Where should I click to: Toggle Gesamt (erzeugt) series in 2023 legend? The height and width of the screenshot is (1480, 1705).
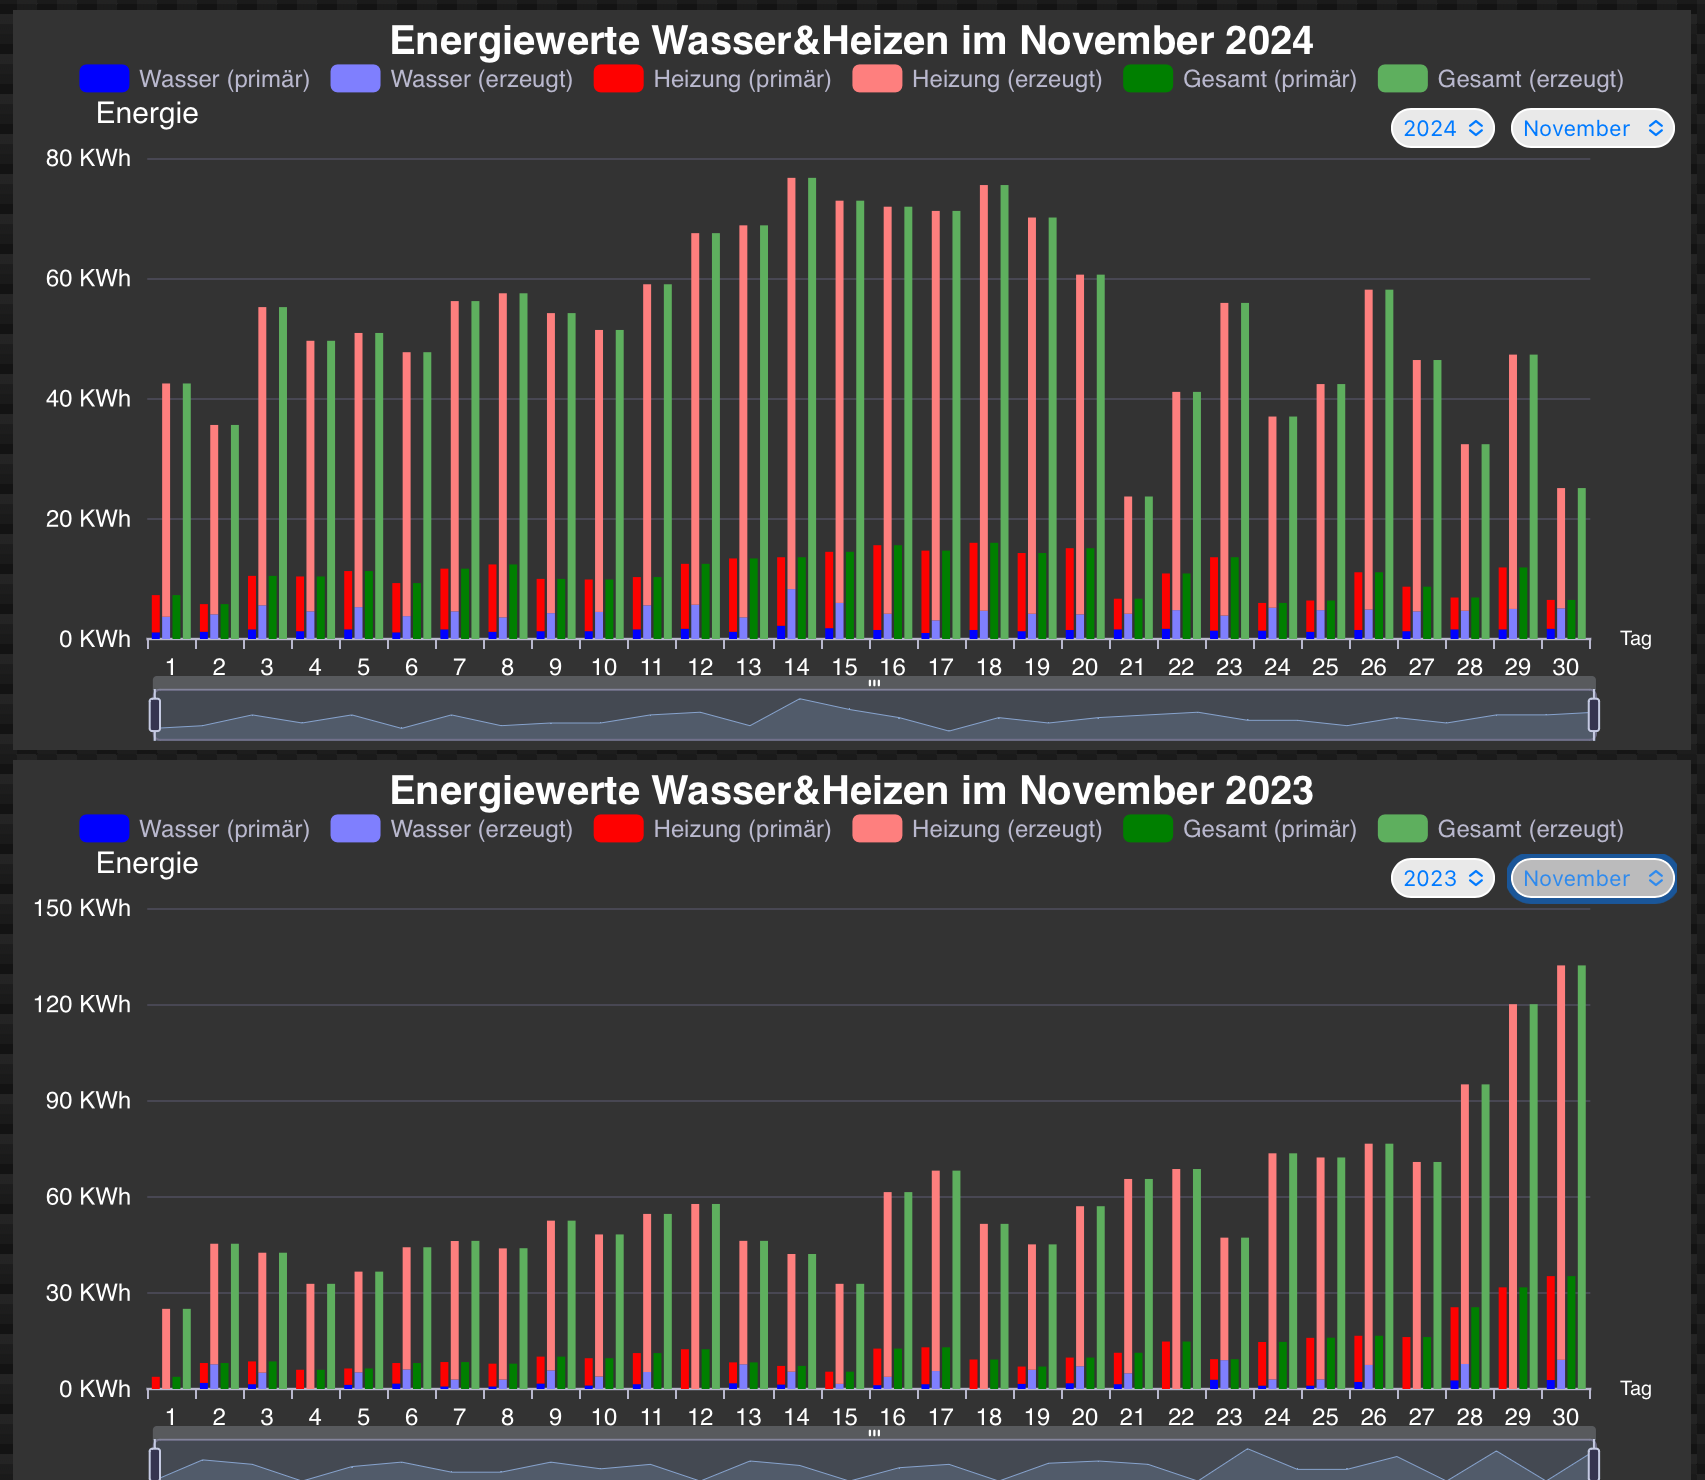click(x=1501, y=829)
